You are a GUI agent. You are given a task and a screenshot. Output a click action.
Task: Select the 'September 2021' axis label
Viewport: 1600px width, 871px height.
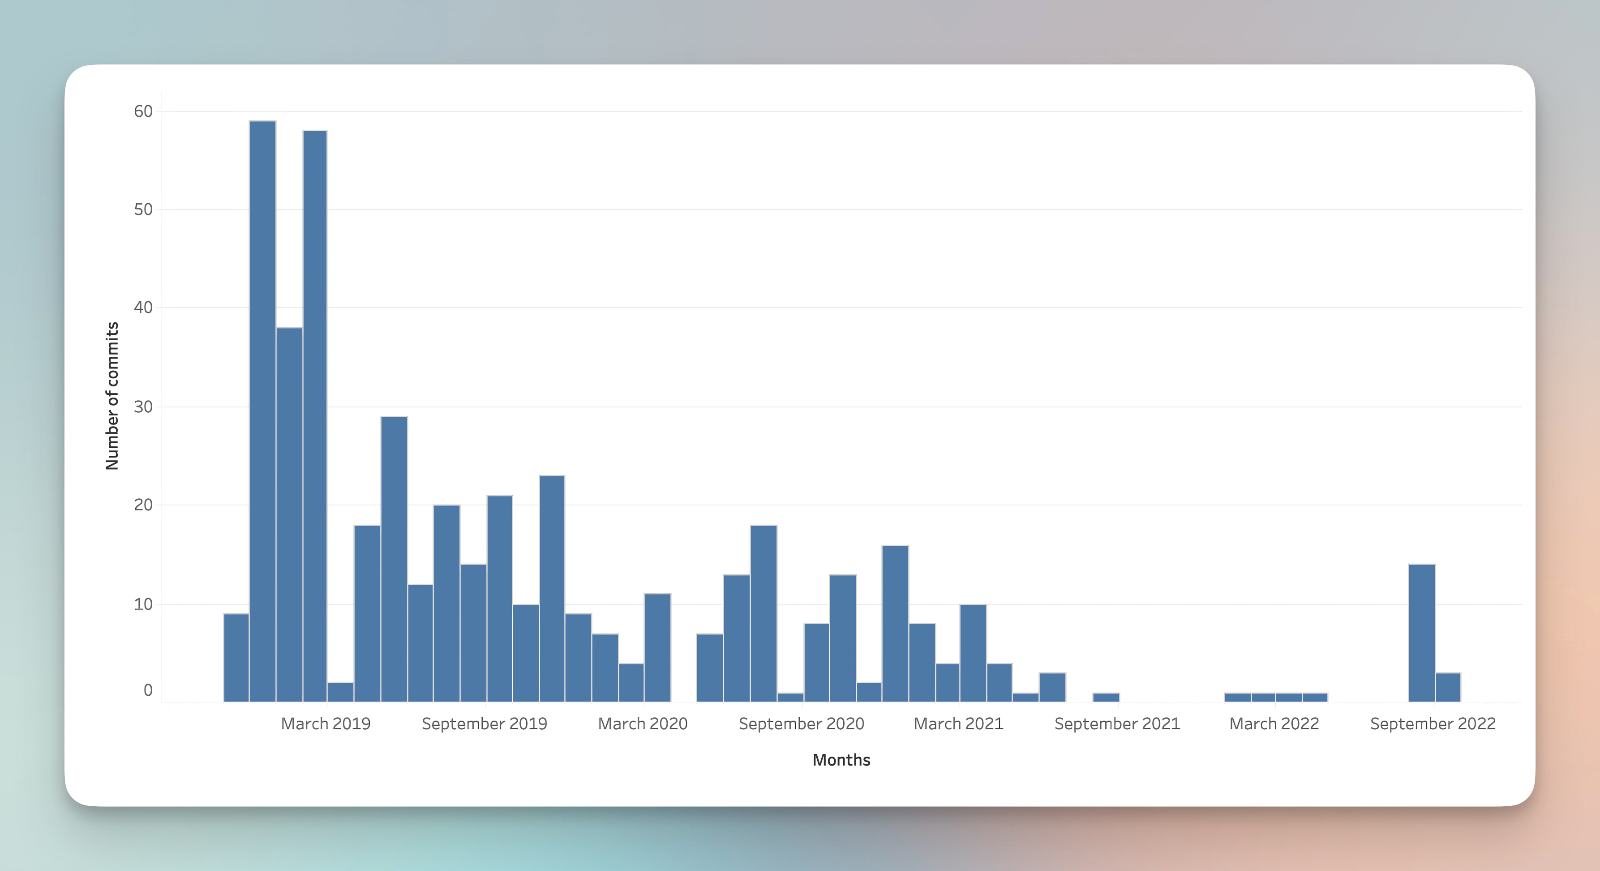click(x=1117, y=724)
